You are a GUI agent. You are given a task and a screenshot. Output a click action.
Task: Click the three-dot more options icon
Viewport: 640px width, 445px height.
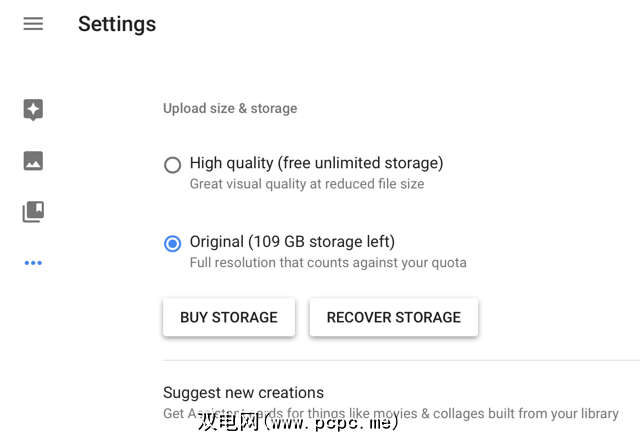[x=33, y=263]
